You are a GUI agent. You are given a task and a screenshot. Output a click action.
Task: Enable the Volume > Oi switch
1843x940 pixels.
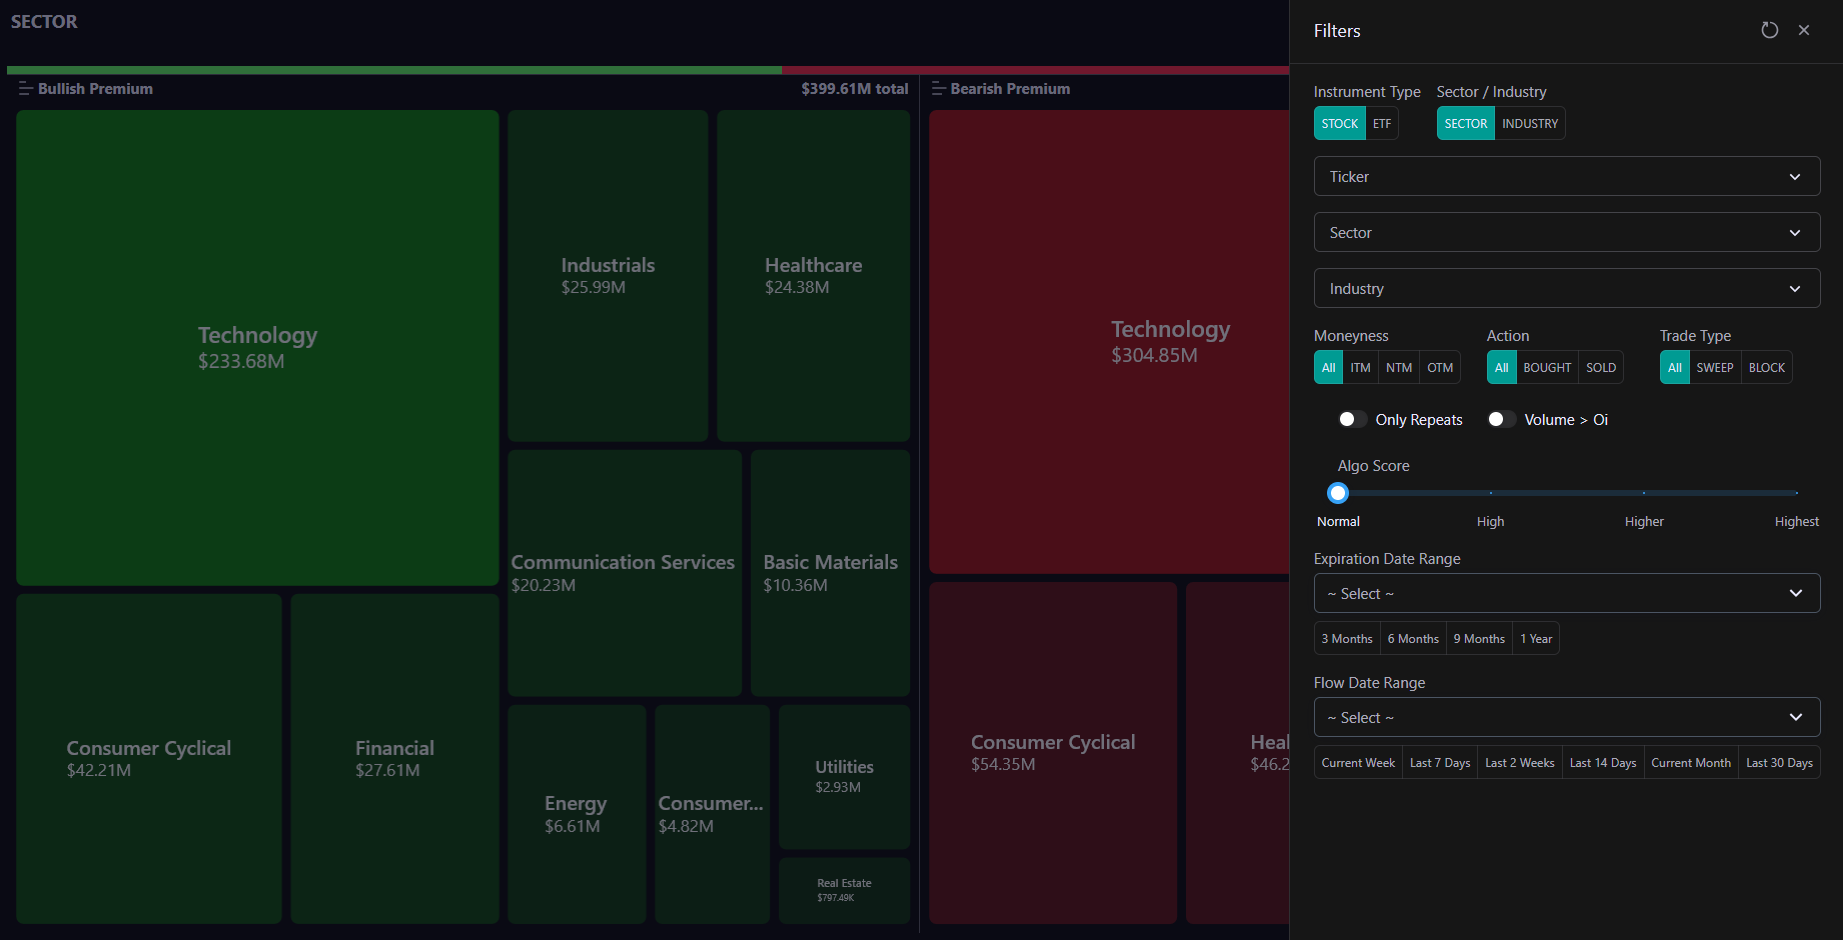point(1502,419)
